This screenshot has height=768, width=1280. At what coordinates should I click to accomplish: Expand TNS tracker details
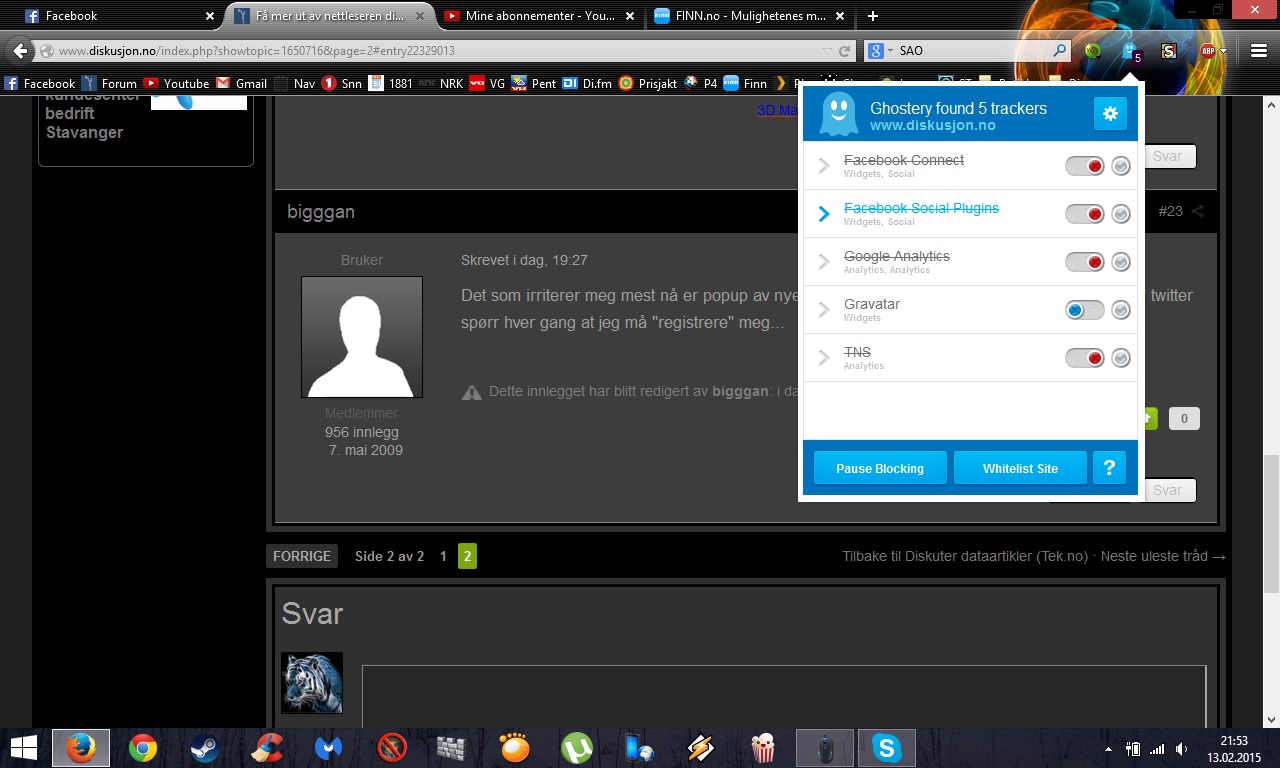[x=824, y=358]
